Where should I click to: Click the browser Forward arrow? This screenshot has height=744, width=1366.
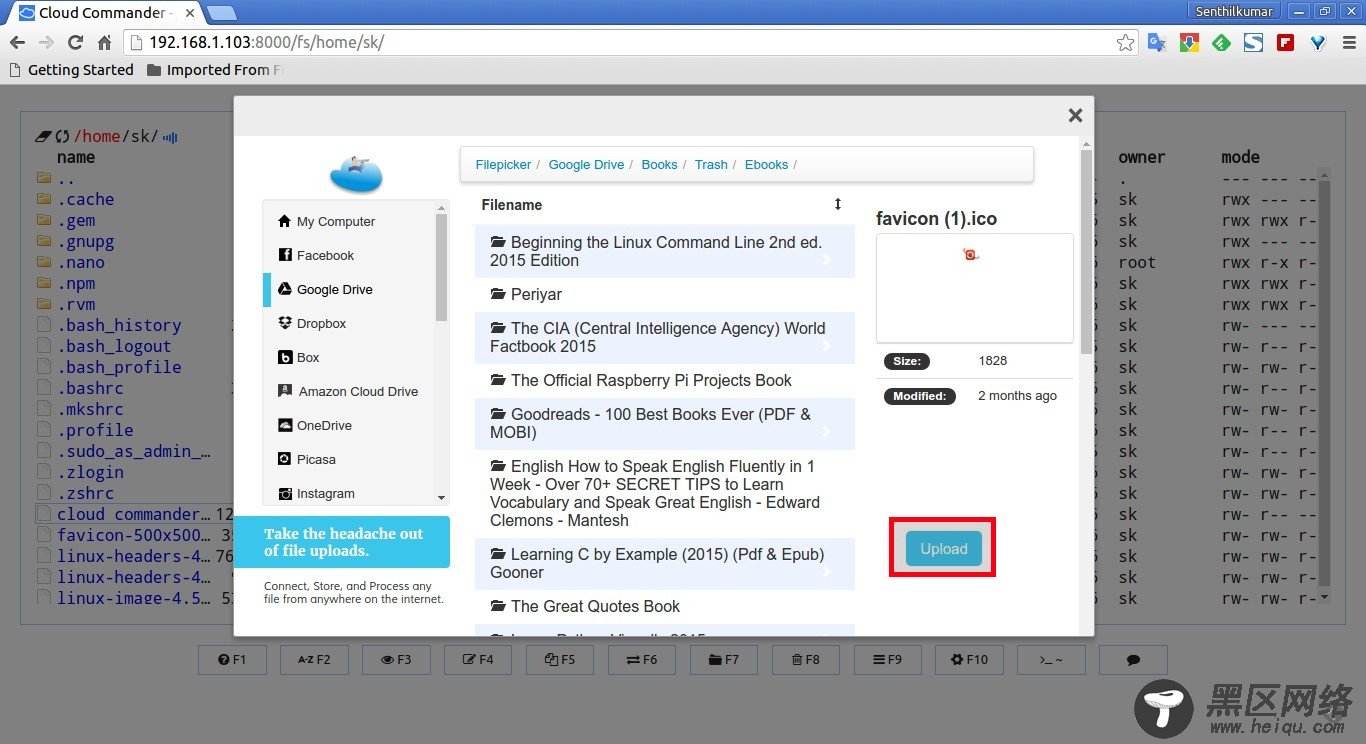tap(45, 43)
